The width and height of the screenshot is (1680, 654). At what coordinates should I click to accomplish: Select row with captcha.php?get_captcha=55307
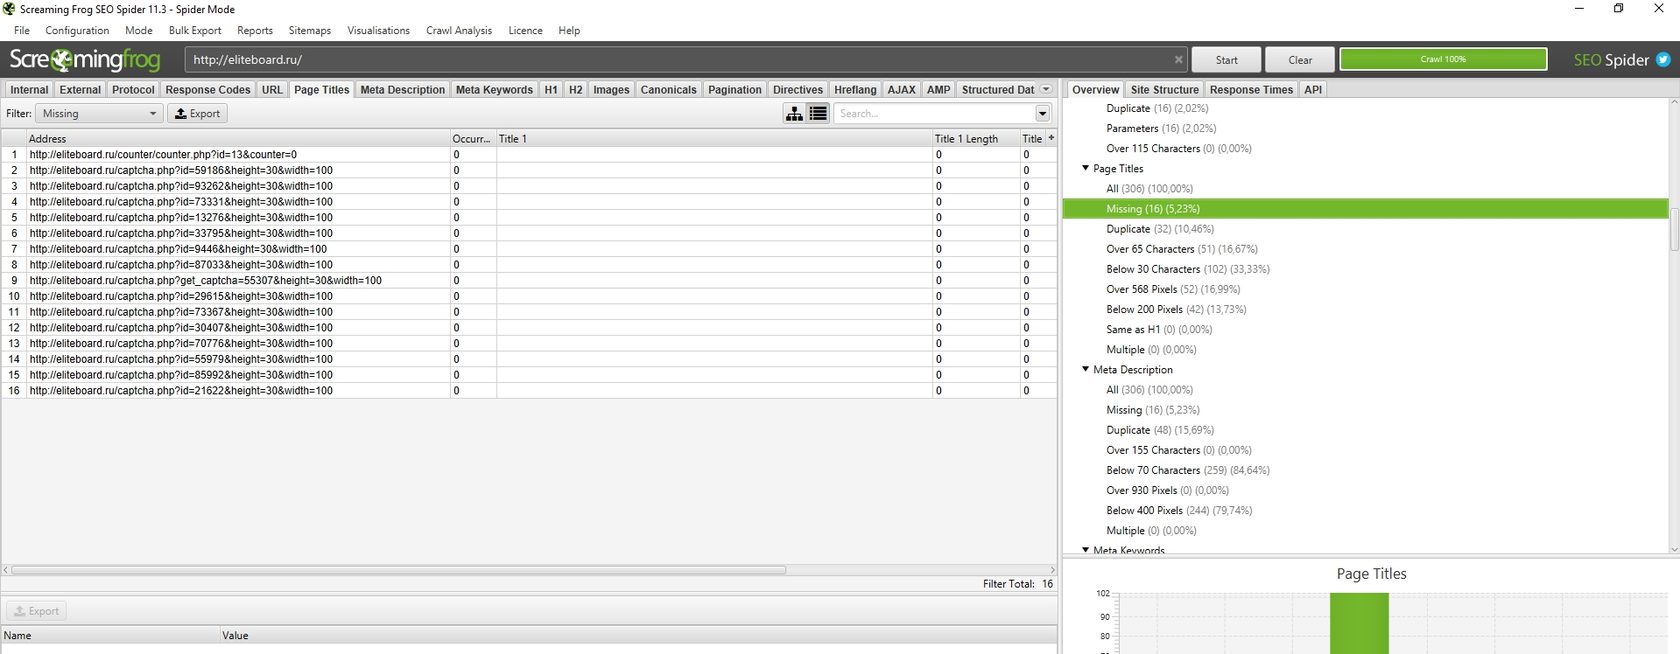[528, 281]
